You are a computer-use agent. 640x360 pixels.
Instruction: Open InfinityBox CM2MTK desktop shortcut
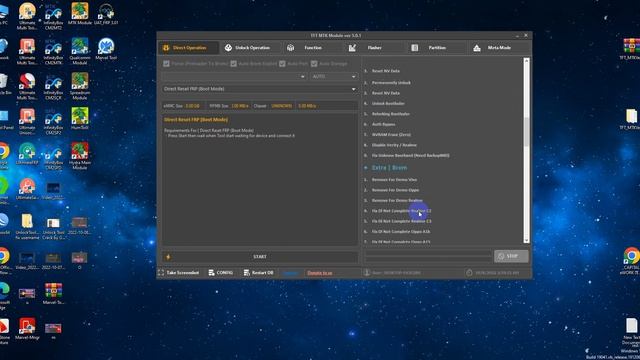click(x=53, y=52)
